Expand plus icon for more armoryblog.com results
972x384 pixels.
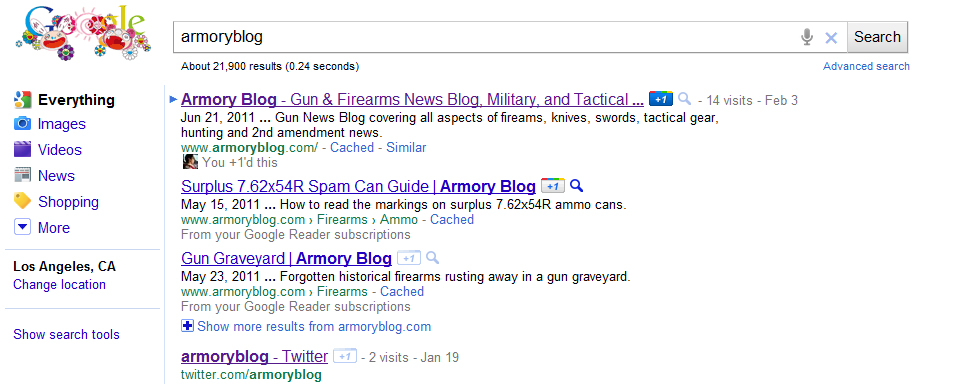click(x=188, y=326)
